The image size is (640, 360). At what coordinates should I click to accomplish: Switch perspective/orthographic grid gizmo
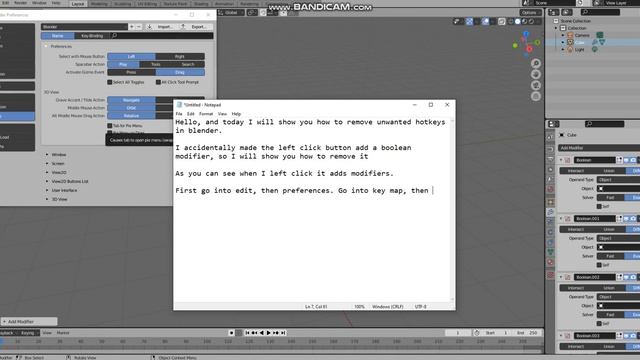pyautogui.click(x=536, y=96)
